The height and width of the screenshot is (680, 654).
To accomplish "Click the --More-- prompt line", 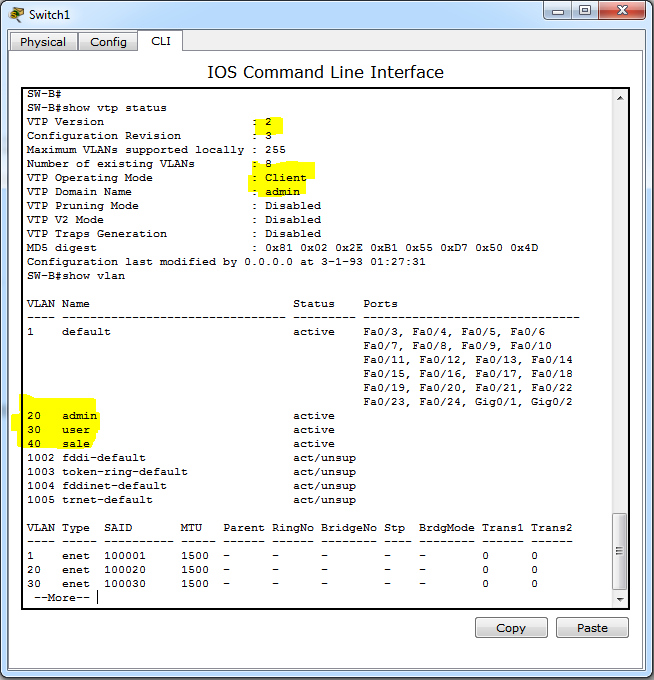I will (x=62, y=598).
